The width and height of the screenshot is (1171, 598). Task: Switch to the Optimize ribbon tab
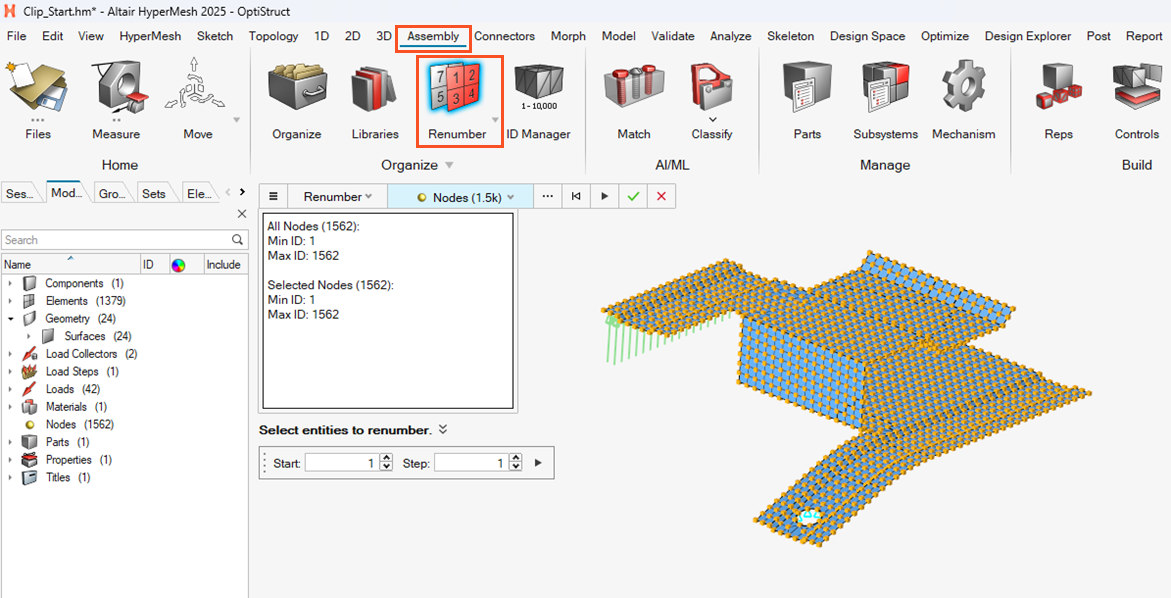click(945, 36)
